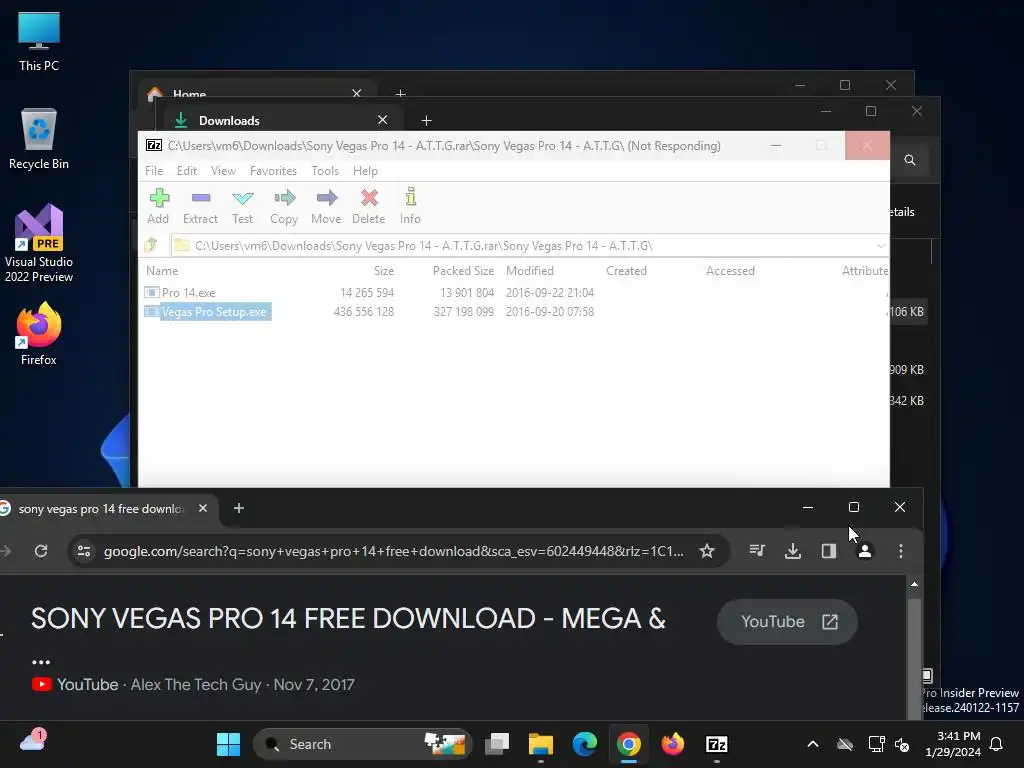This screenshot has height=768, width=1024.
Task: Close the Downloads tab in File Explorer
Action: click(383, 120)
